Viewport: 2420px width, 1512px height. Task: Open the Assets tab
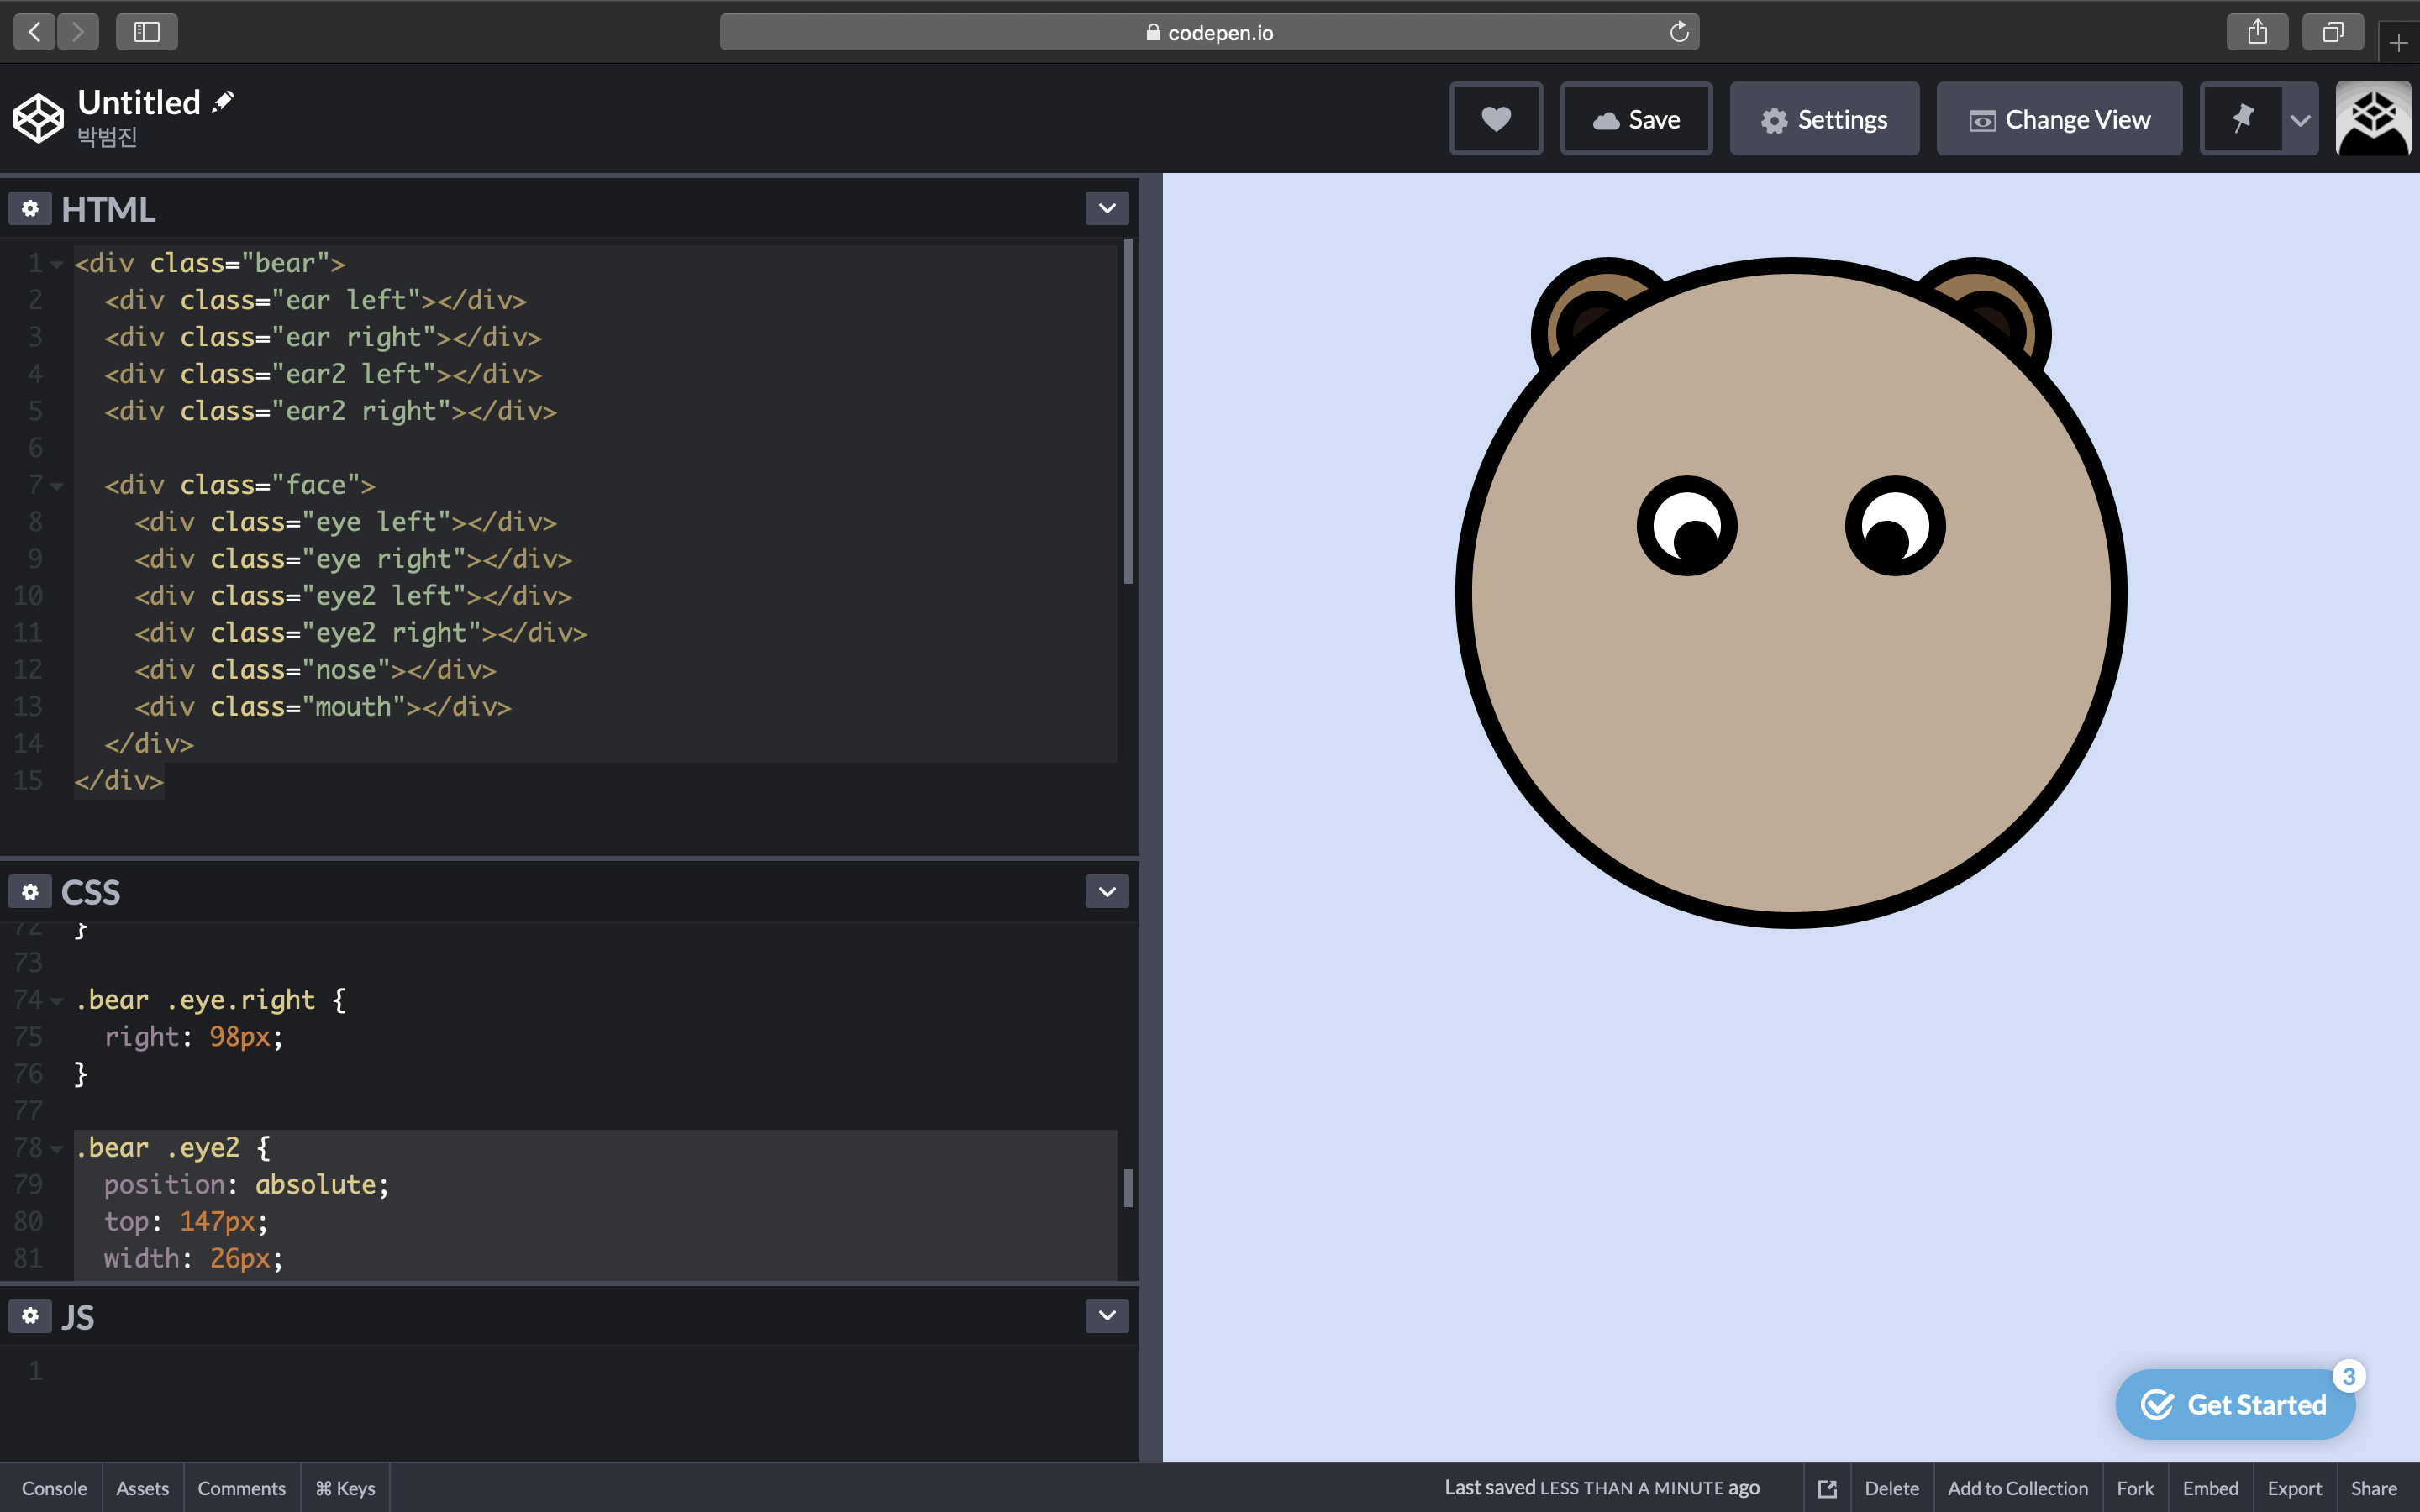coord(142,1488)
